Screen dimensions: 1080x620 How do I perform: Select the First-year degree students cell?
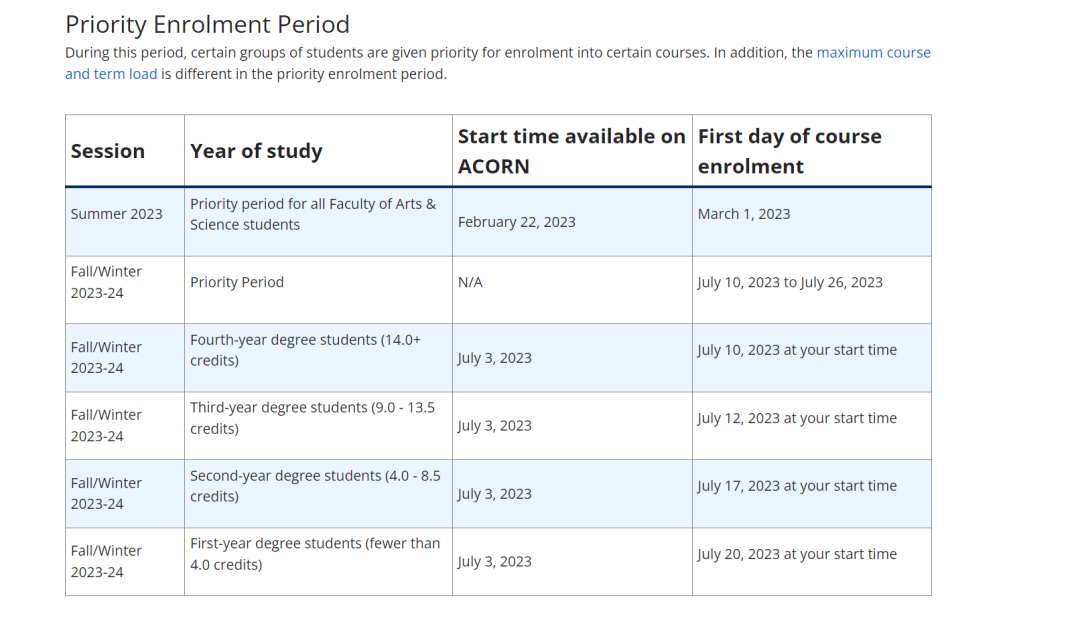(315, 554)
